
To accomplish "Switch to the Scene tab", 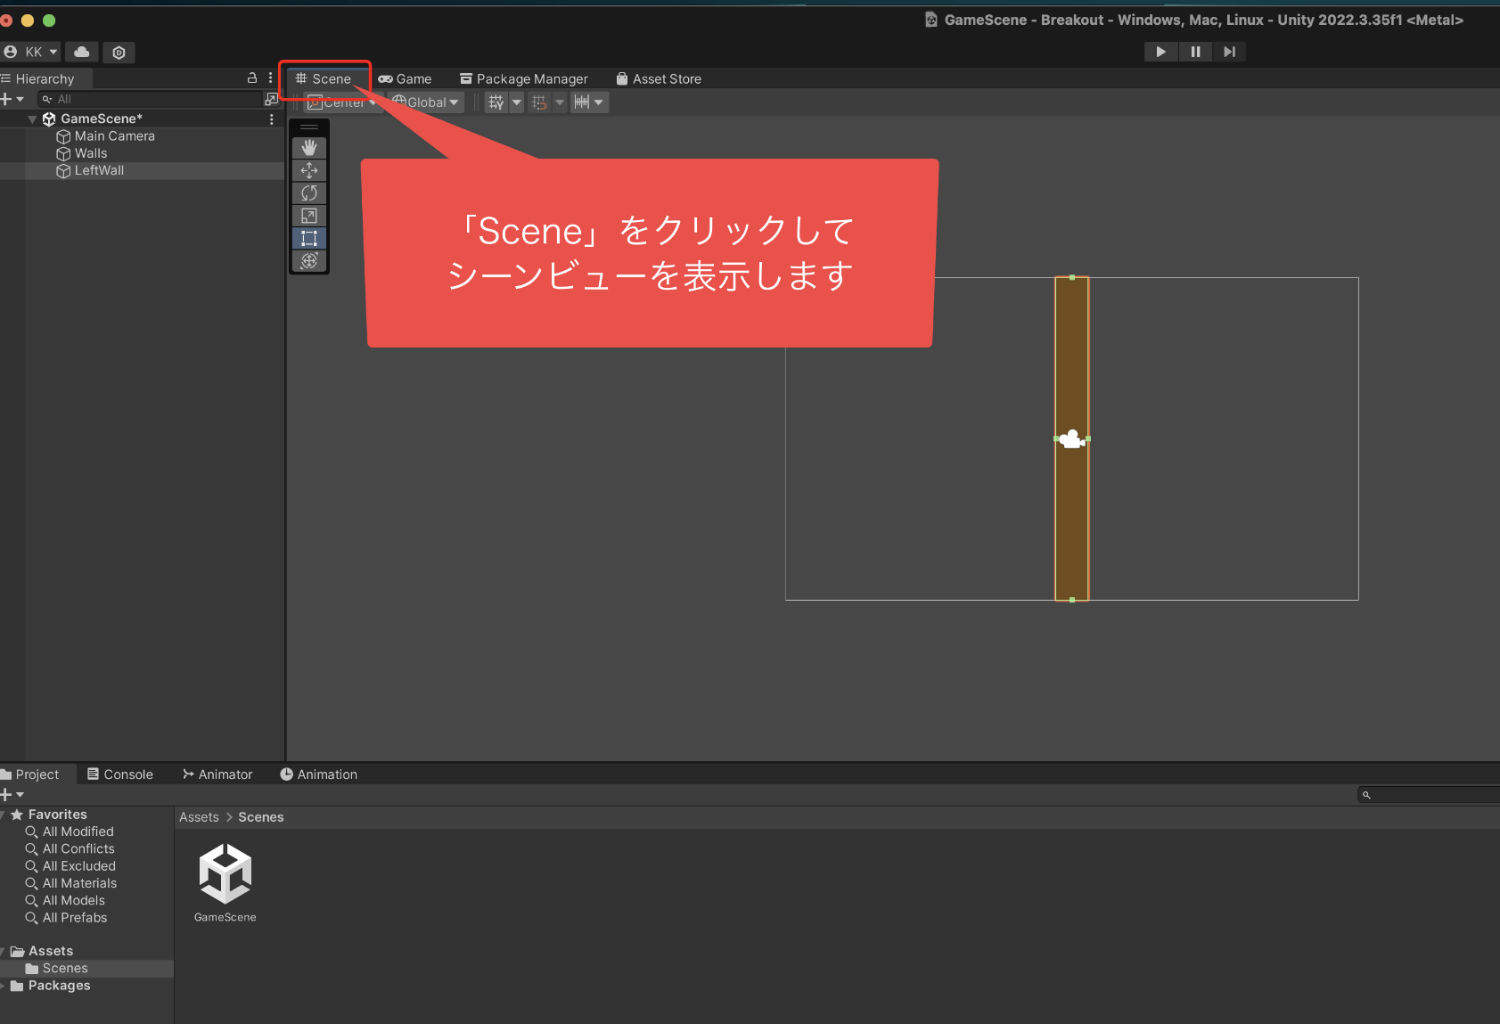I will (324, 79).
